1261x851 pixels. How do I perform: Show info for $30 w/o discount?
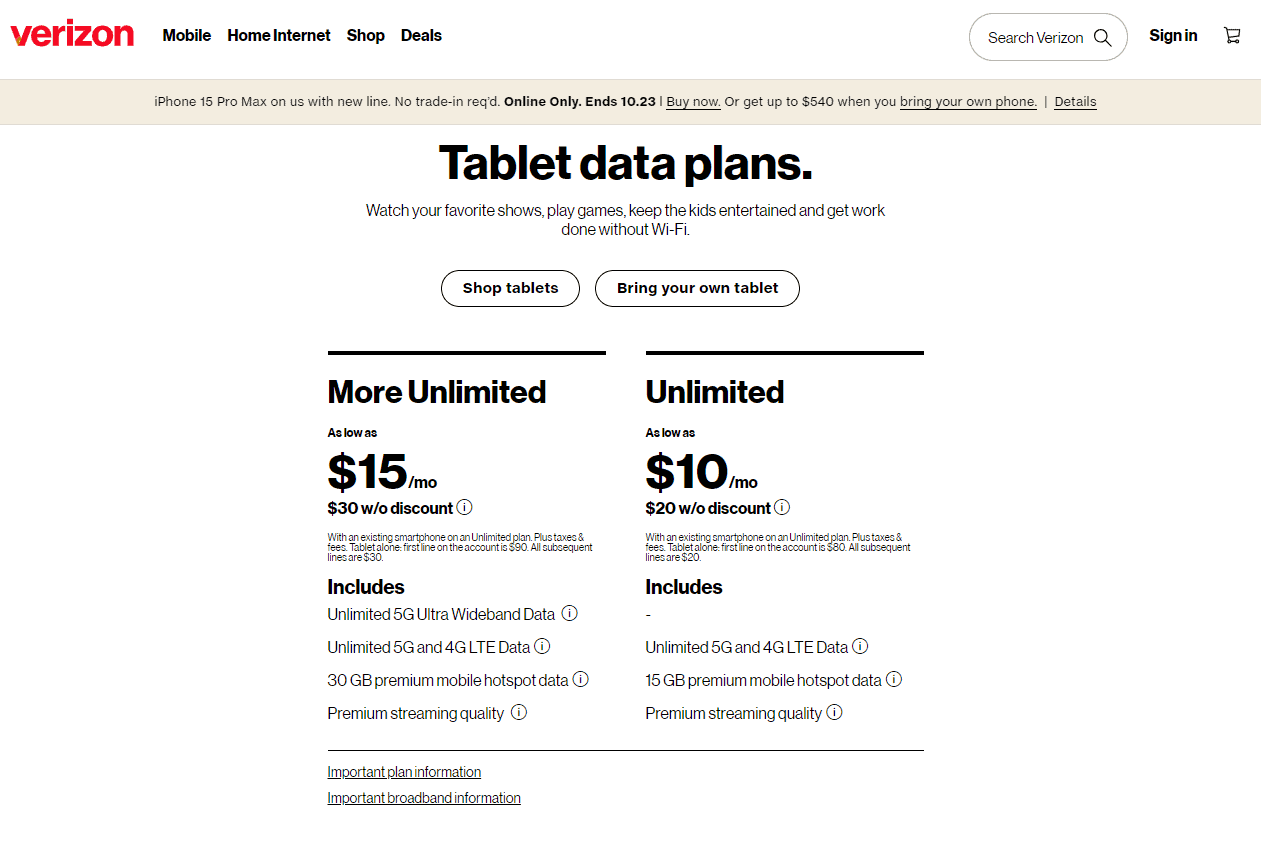pyautogui.click(x=465, y=507)
